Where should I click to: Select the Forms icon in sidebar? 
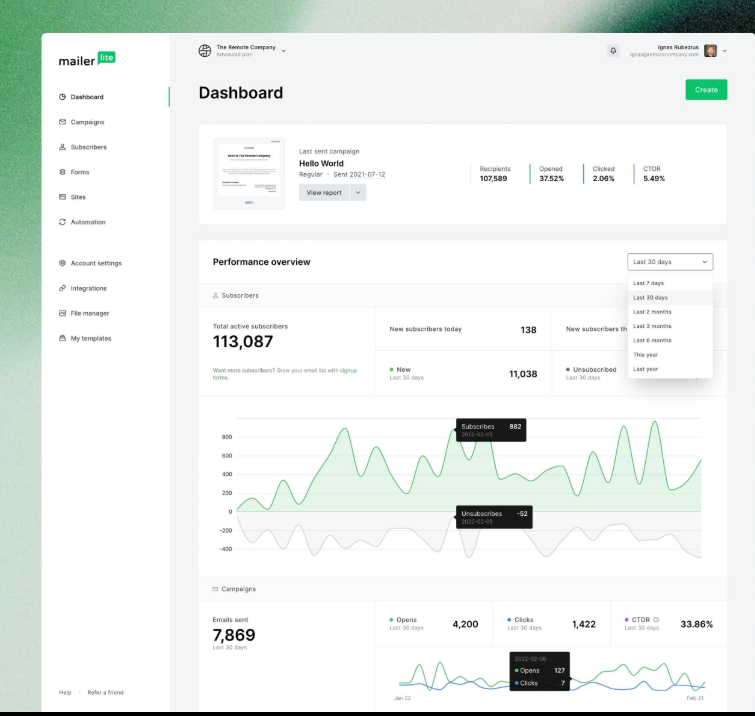coord(62,172)
